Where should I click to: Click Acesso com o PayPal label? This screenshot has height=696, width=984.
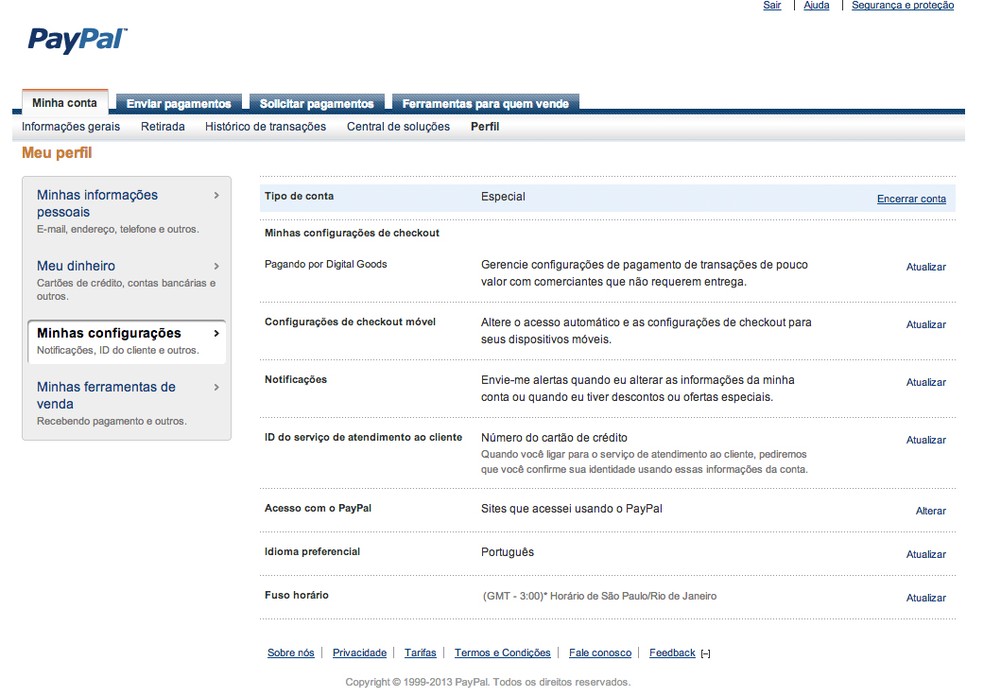click(x=318, y=508)
